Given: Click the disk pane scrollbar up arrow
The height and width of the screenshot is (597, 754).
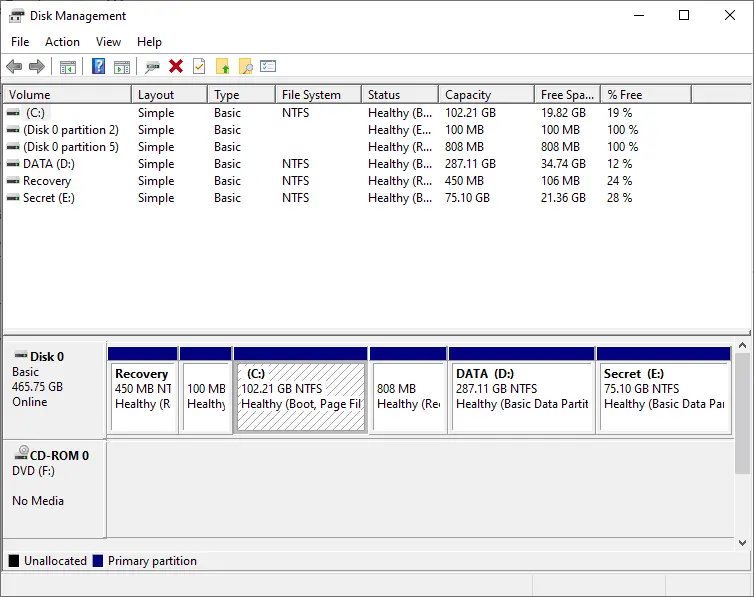Looking at the screenshot, I should click(742, 345).
